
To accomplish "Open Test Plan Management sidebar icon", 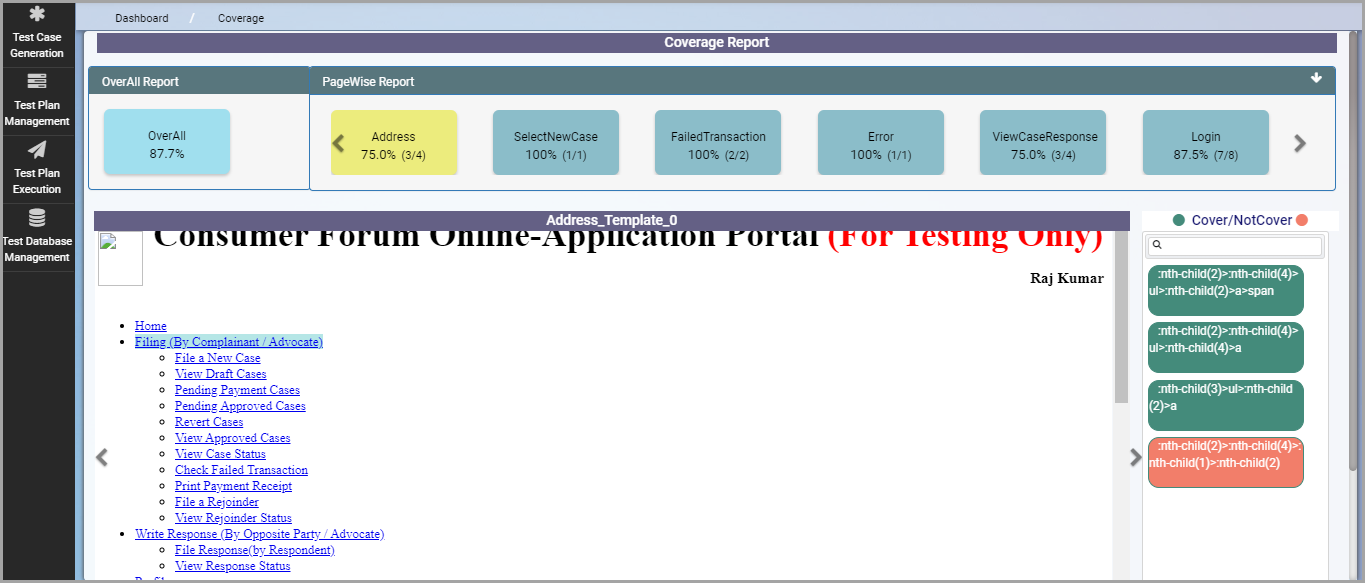I will pos(37,82).
